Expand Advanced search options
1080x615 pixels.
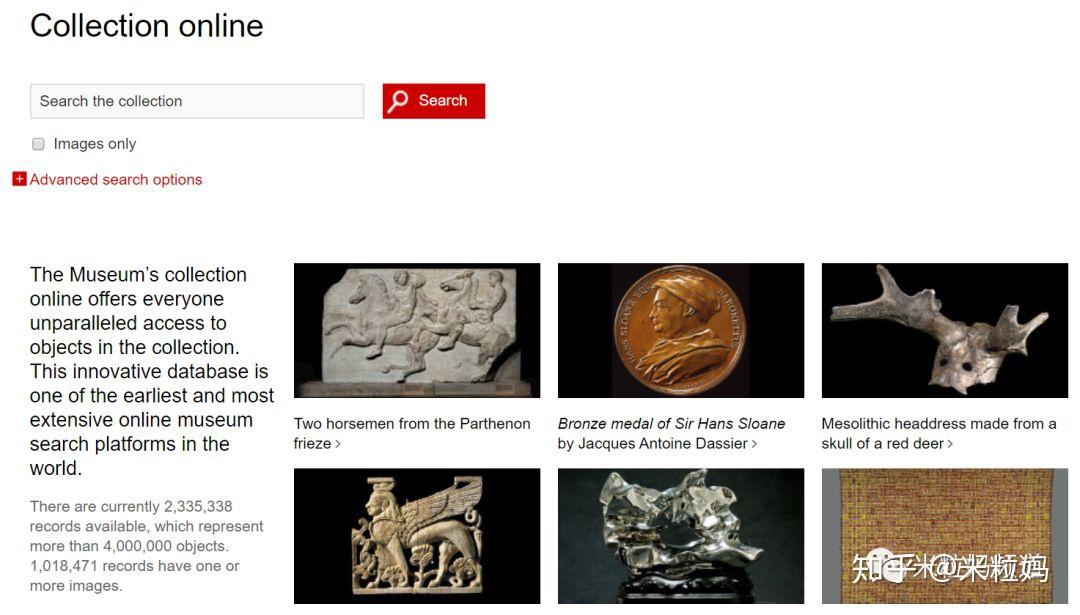pyautogui.click(x=116, y=180)
